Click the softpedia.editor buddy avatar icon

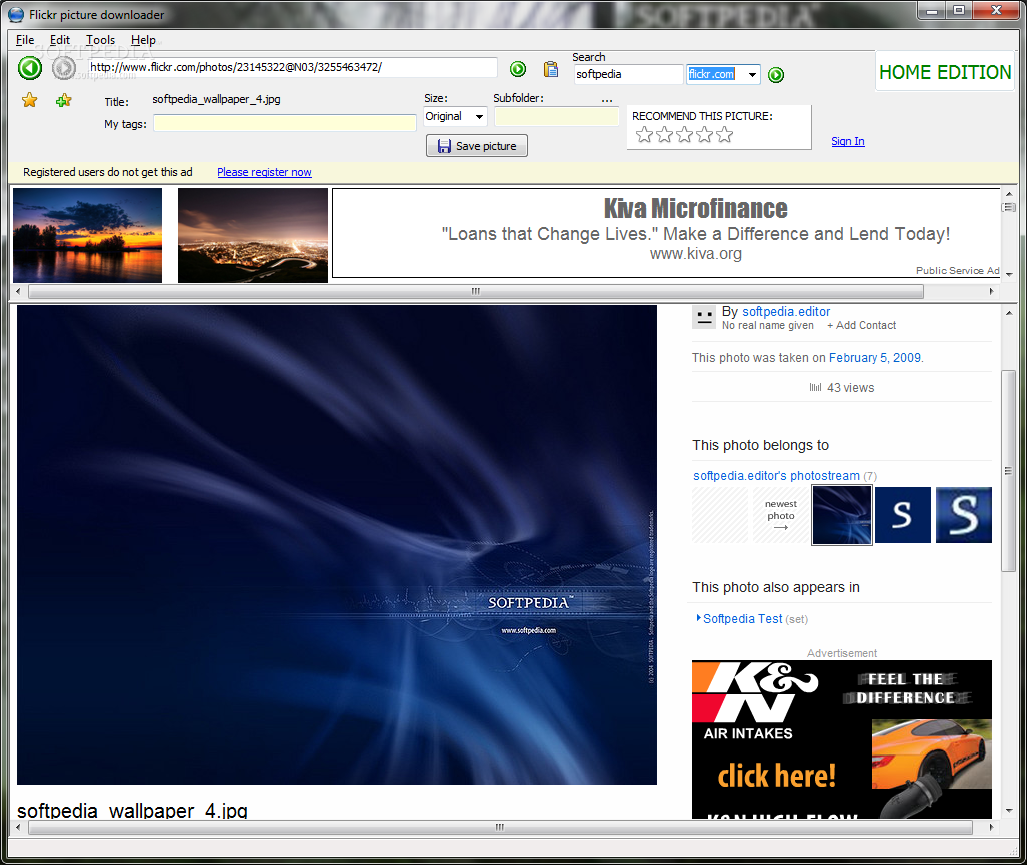(x=704, y=318)
